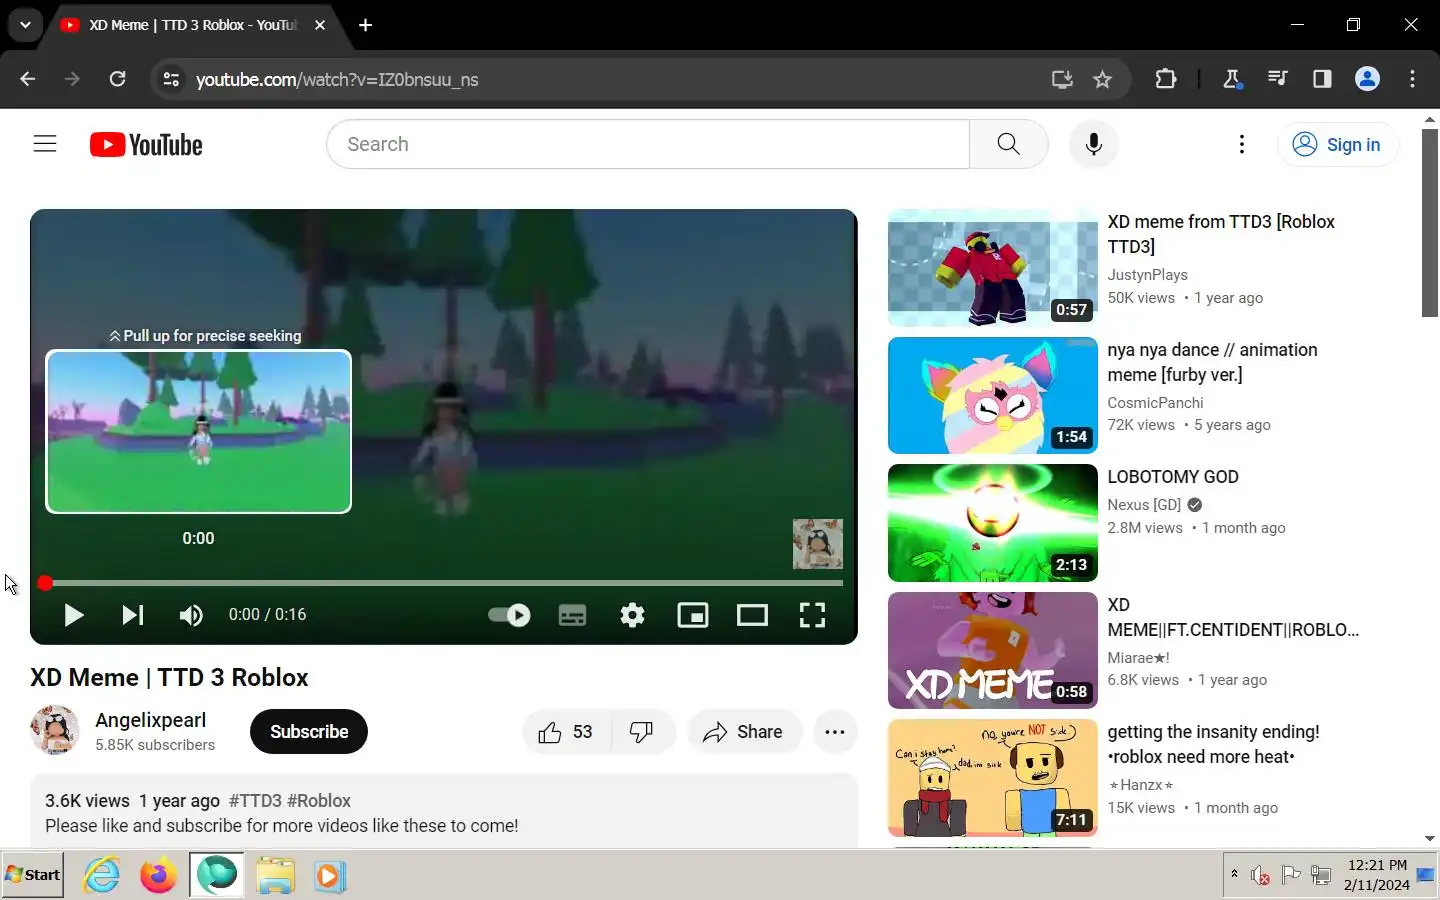Open the YouTube guide hamburger menu

(45, 144)
